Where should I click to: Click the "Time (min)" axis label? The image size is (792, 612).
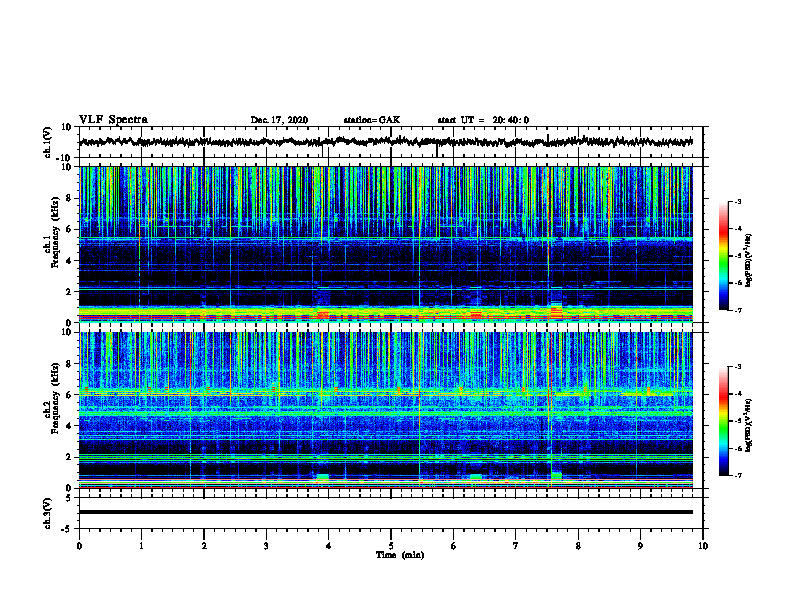[x=400, y=555]
